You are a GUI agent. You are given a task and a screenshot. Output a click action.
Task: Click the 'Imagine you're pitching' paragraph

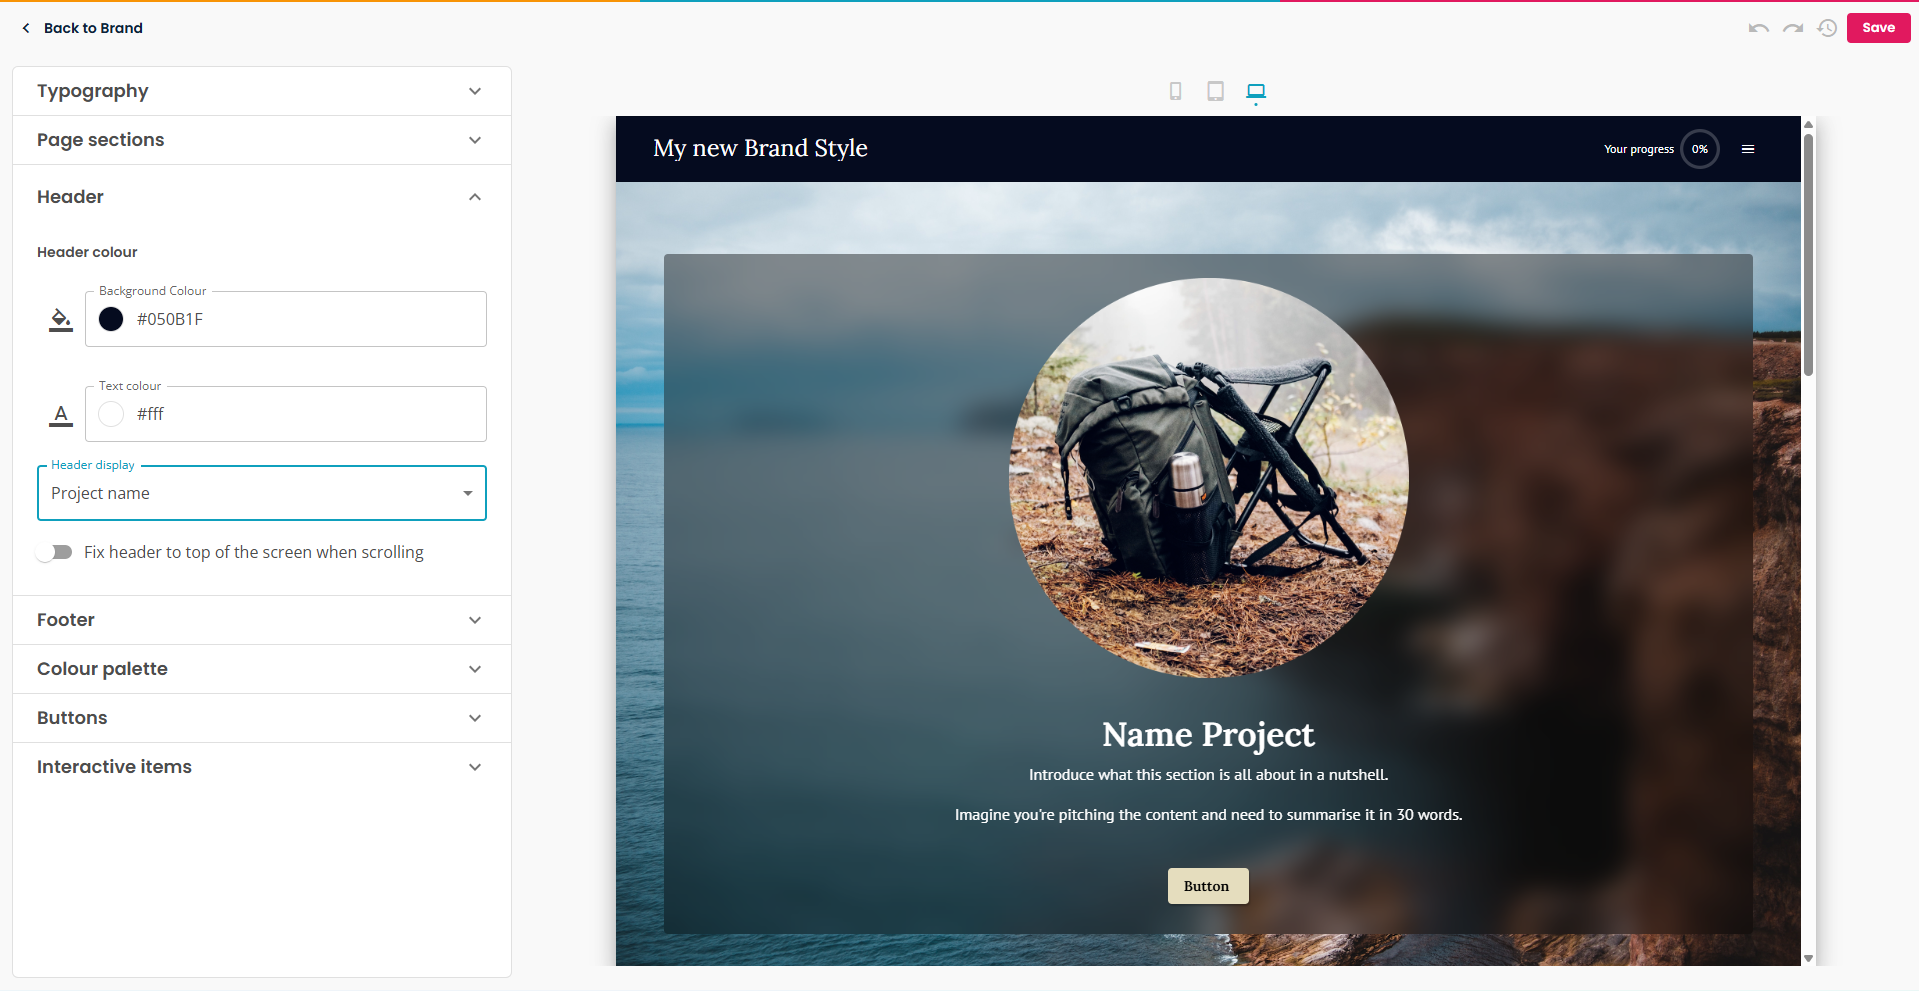[1208, 815]
